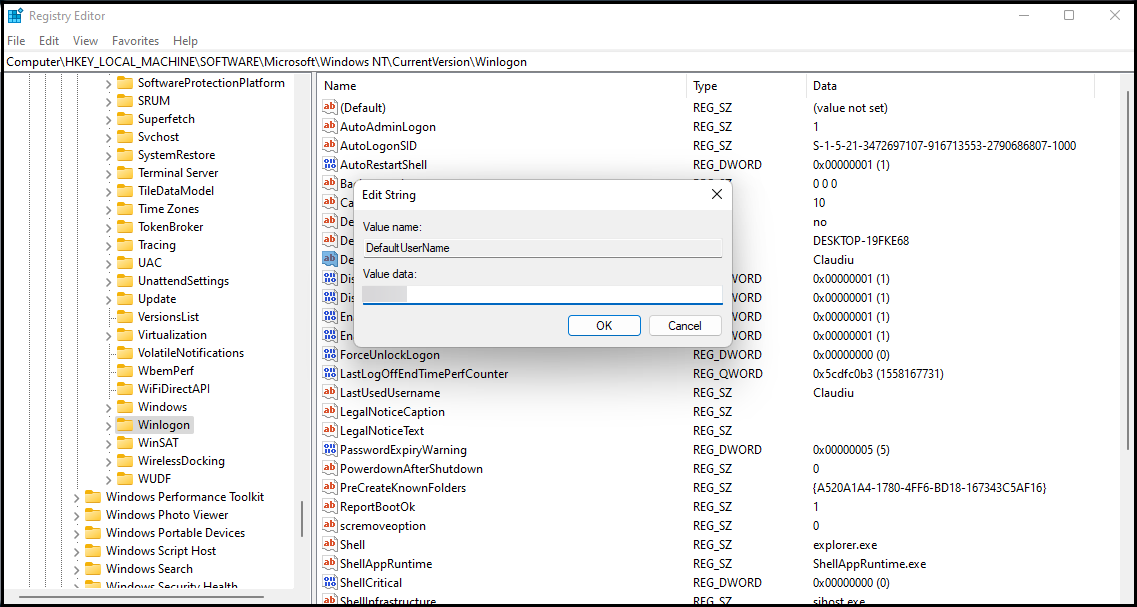Expand the Winlogon key
Viewport: 1137px width, 607px height.
pos(109,425)
